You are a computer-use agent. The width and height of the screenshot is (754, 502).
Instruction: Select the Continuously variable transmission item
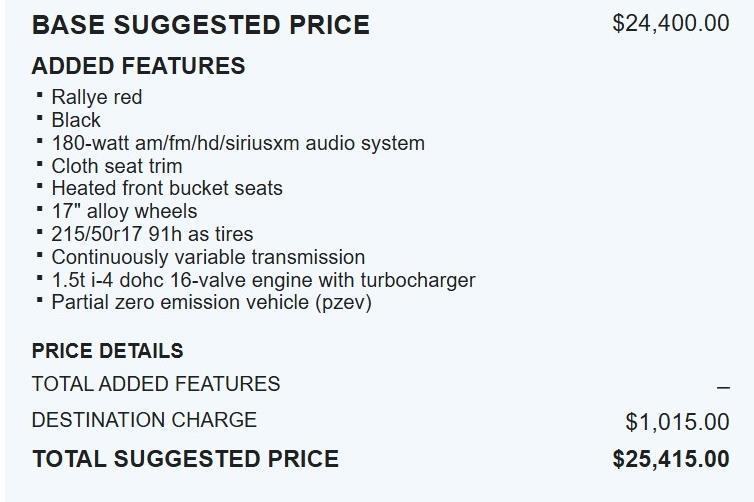tap(208, 257)
